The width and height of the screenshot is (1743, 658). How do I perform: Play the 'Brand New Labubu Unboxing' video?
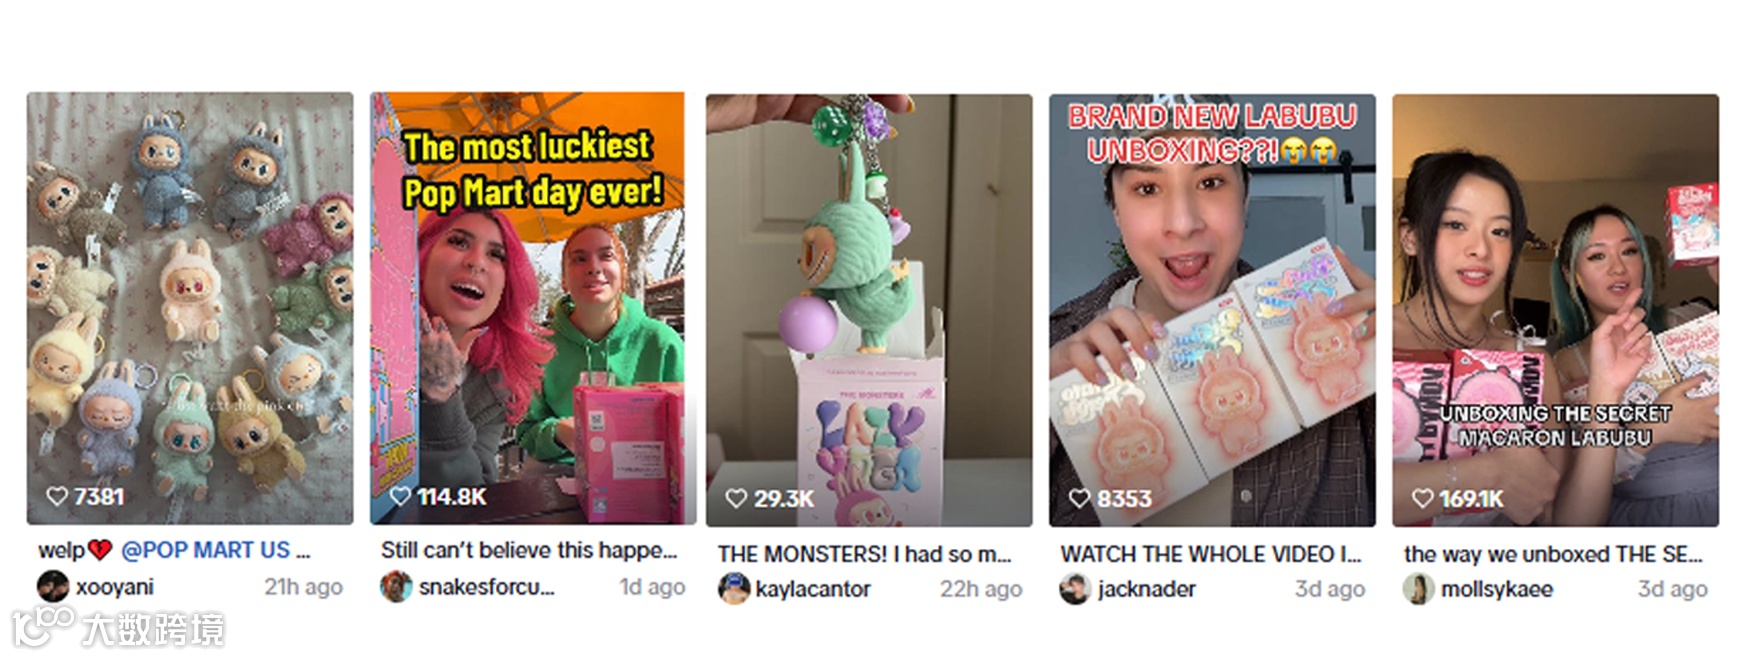click(1212, 310)
